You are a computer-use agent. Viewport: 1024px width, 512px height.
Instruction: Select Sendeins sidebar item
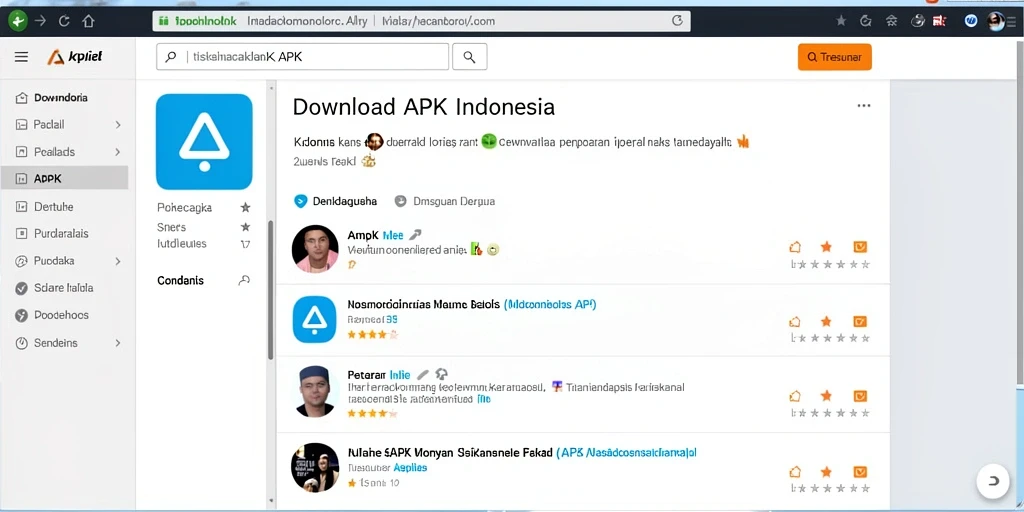(x=56, y=342)
